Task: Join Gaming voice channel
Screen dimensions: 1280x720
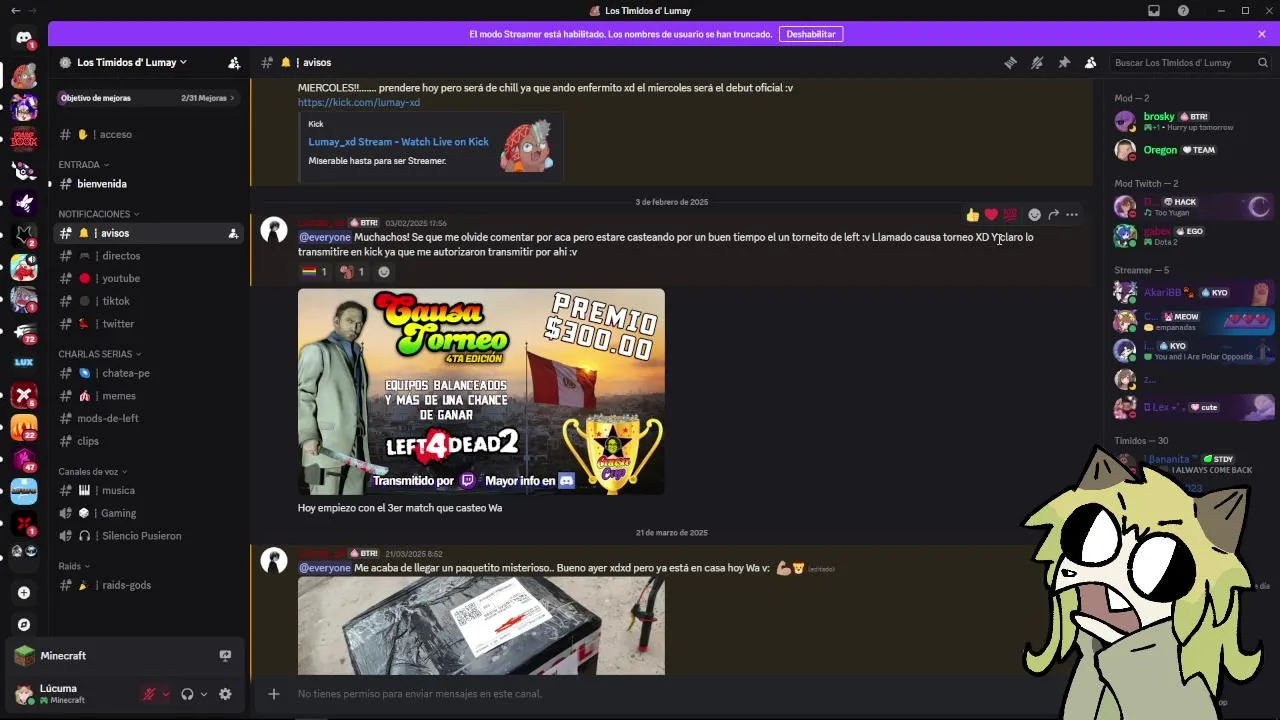Action: tap(148, 513)
